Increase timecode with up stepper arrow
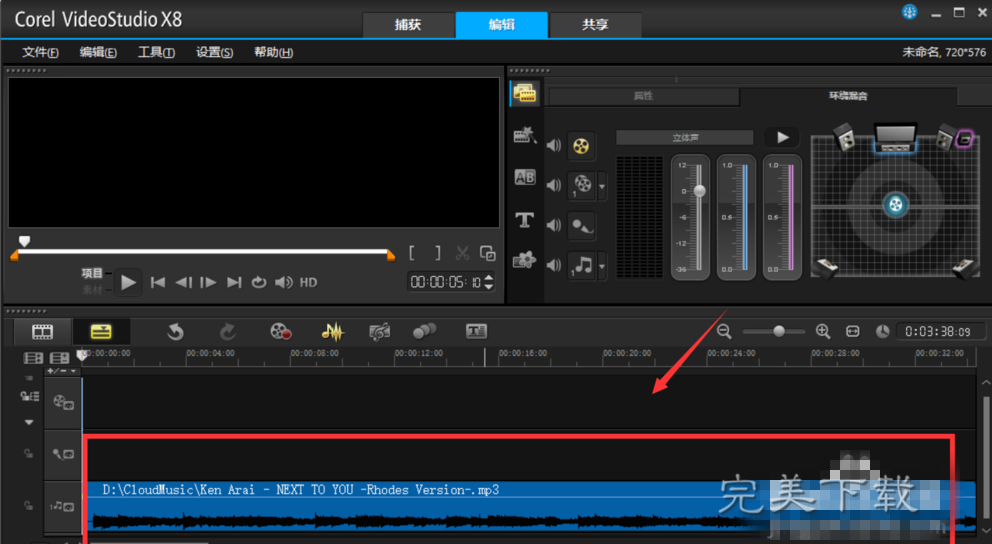This screenshot has width=992, height=544. (488, 278)
